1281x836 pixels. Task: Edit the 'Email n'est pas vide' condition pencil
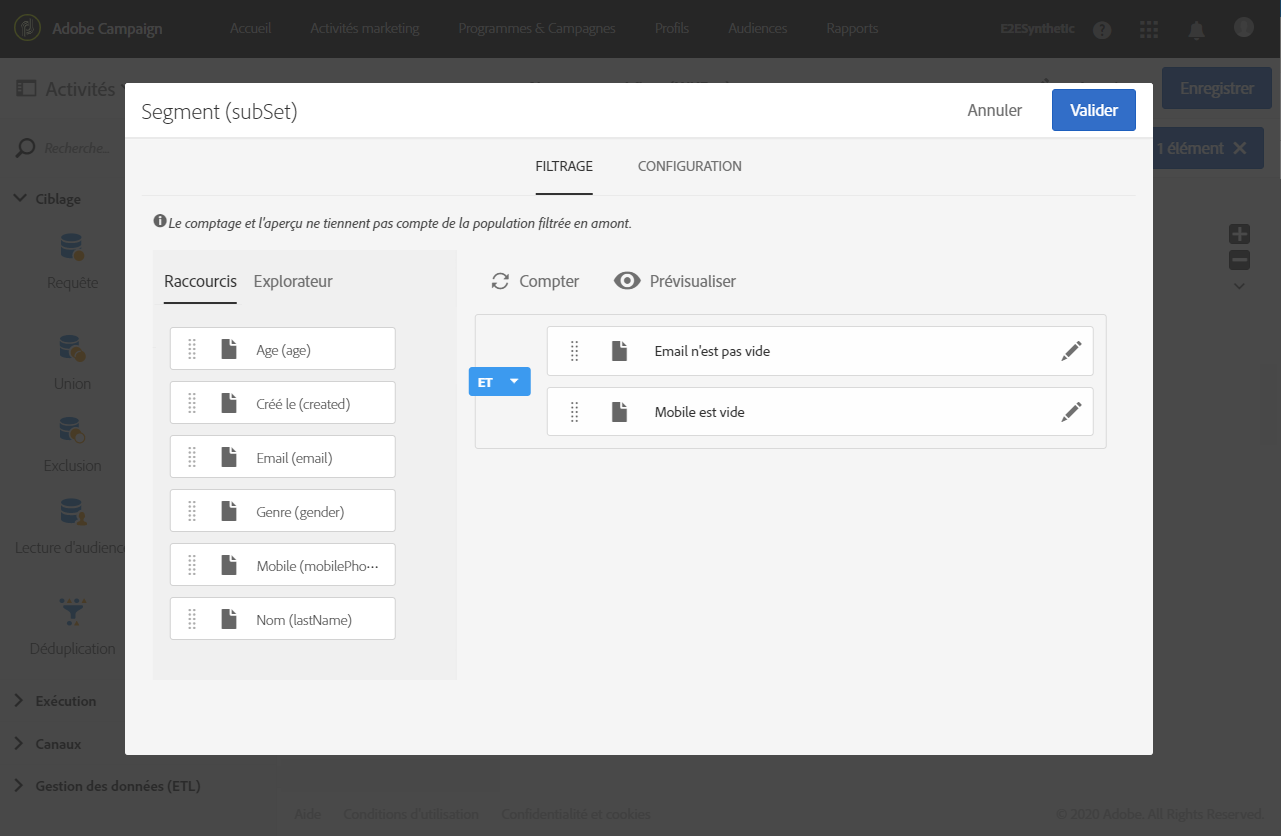(1071, 351)
